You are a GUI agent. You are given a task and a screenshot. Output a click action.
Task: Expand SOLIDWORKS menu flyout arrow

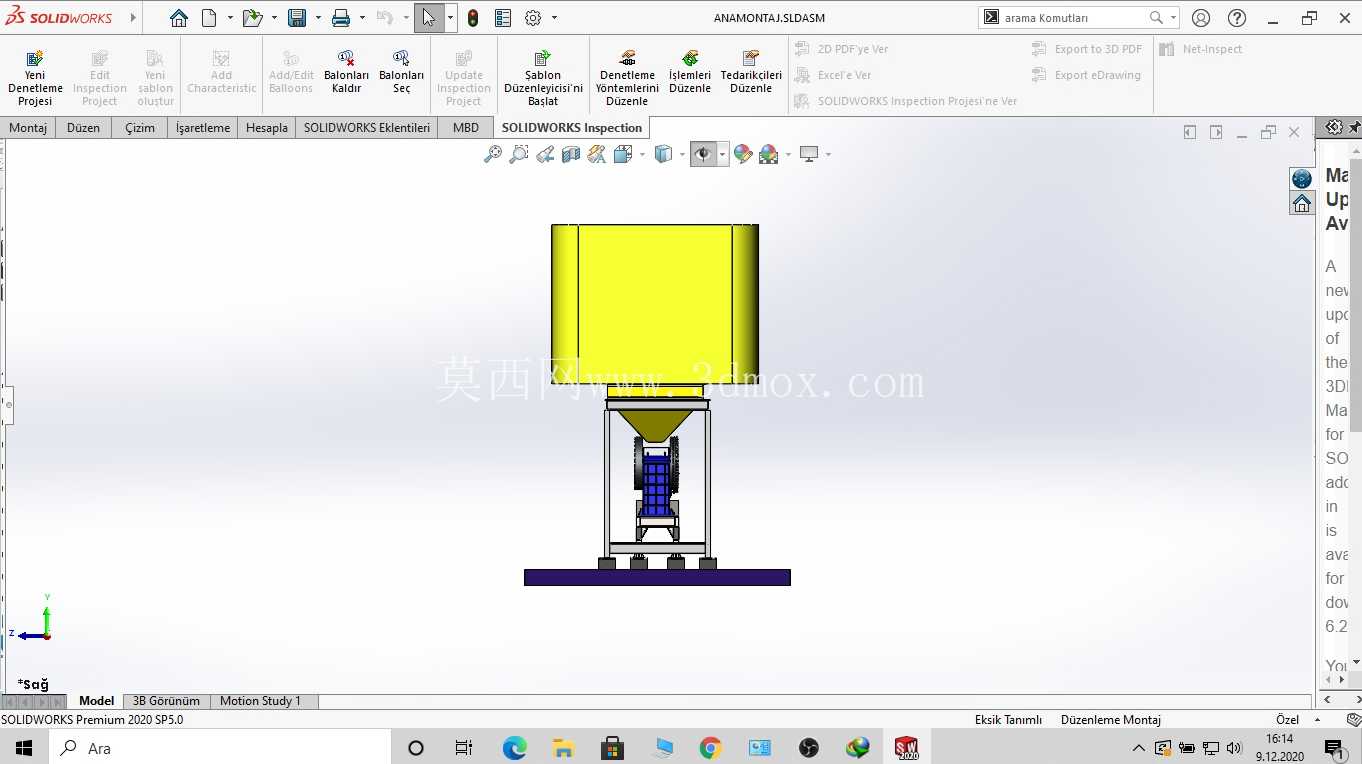[133, 18]
